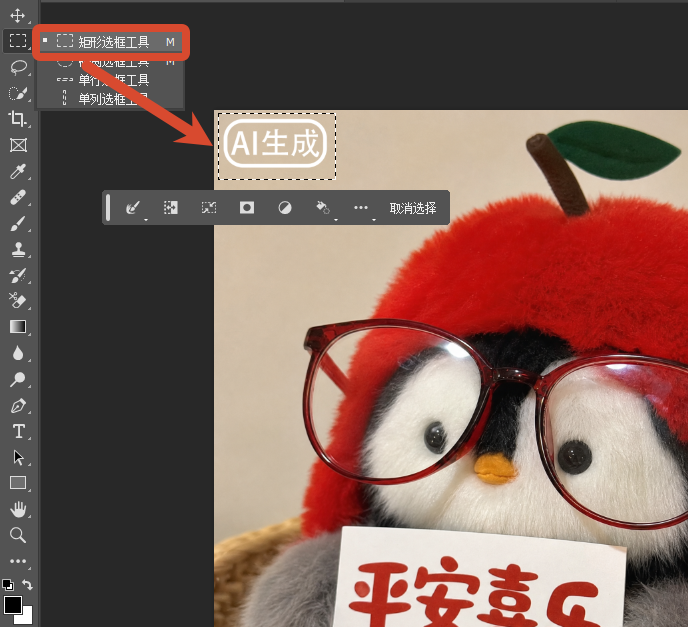Select the Hand tool
688x627 pixels.
[x=18, y=509]
